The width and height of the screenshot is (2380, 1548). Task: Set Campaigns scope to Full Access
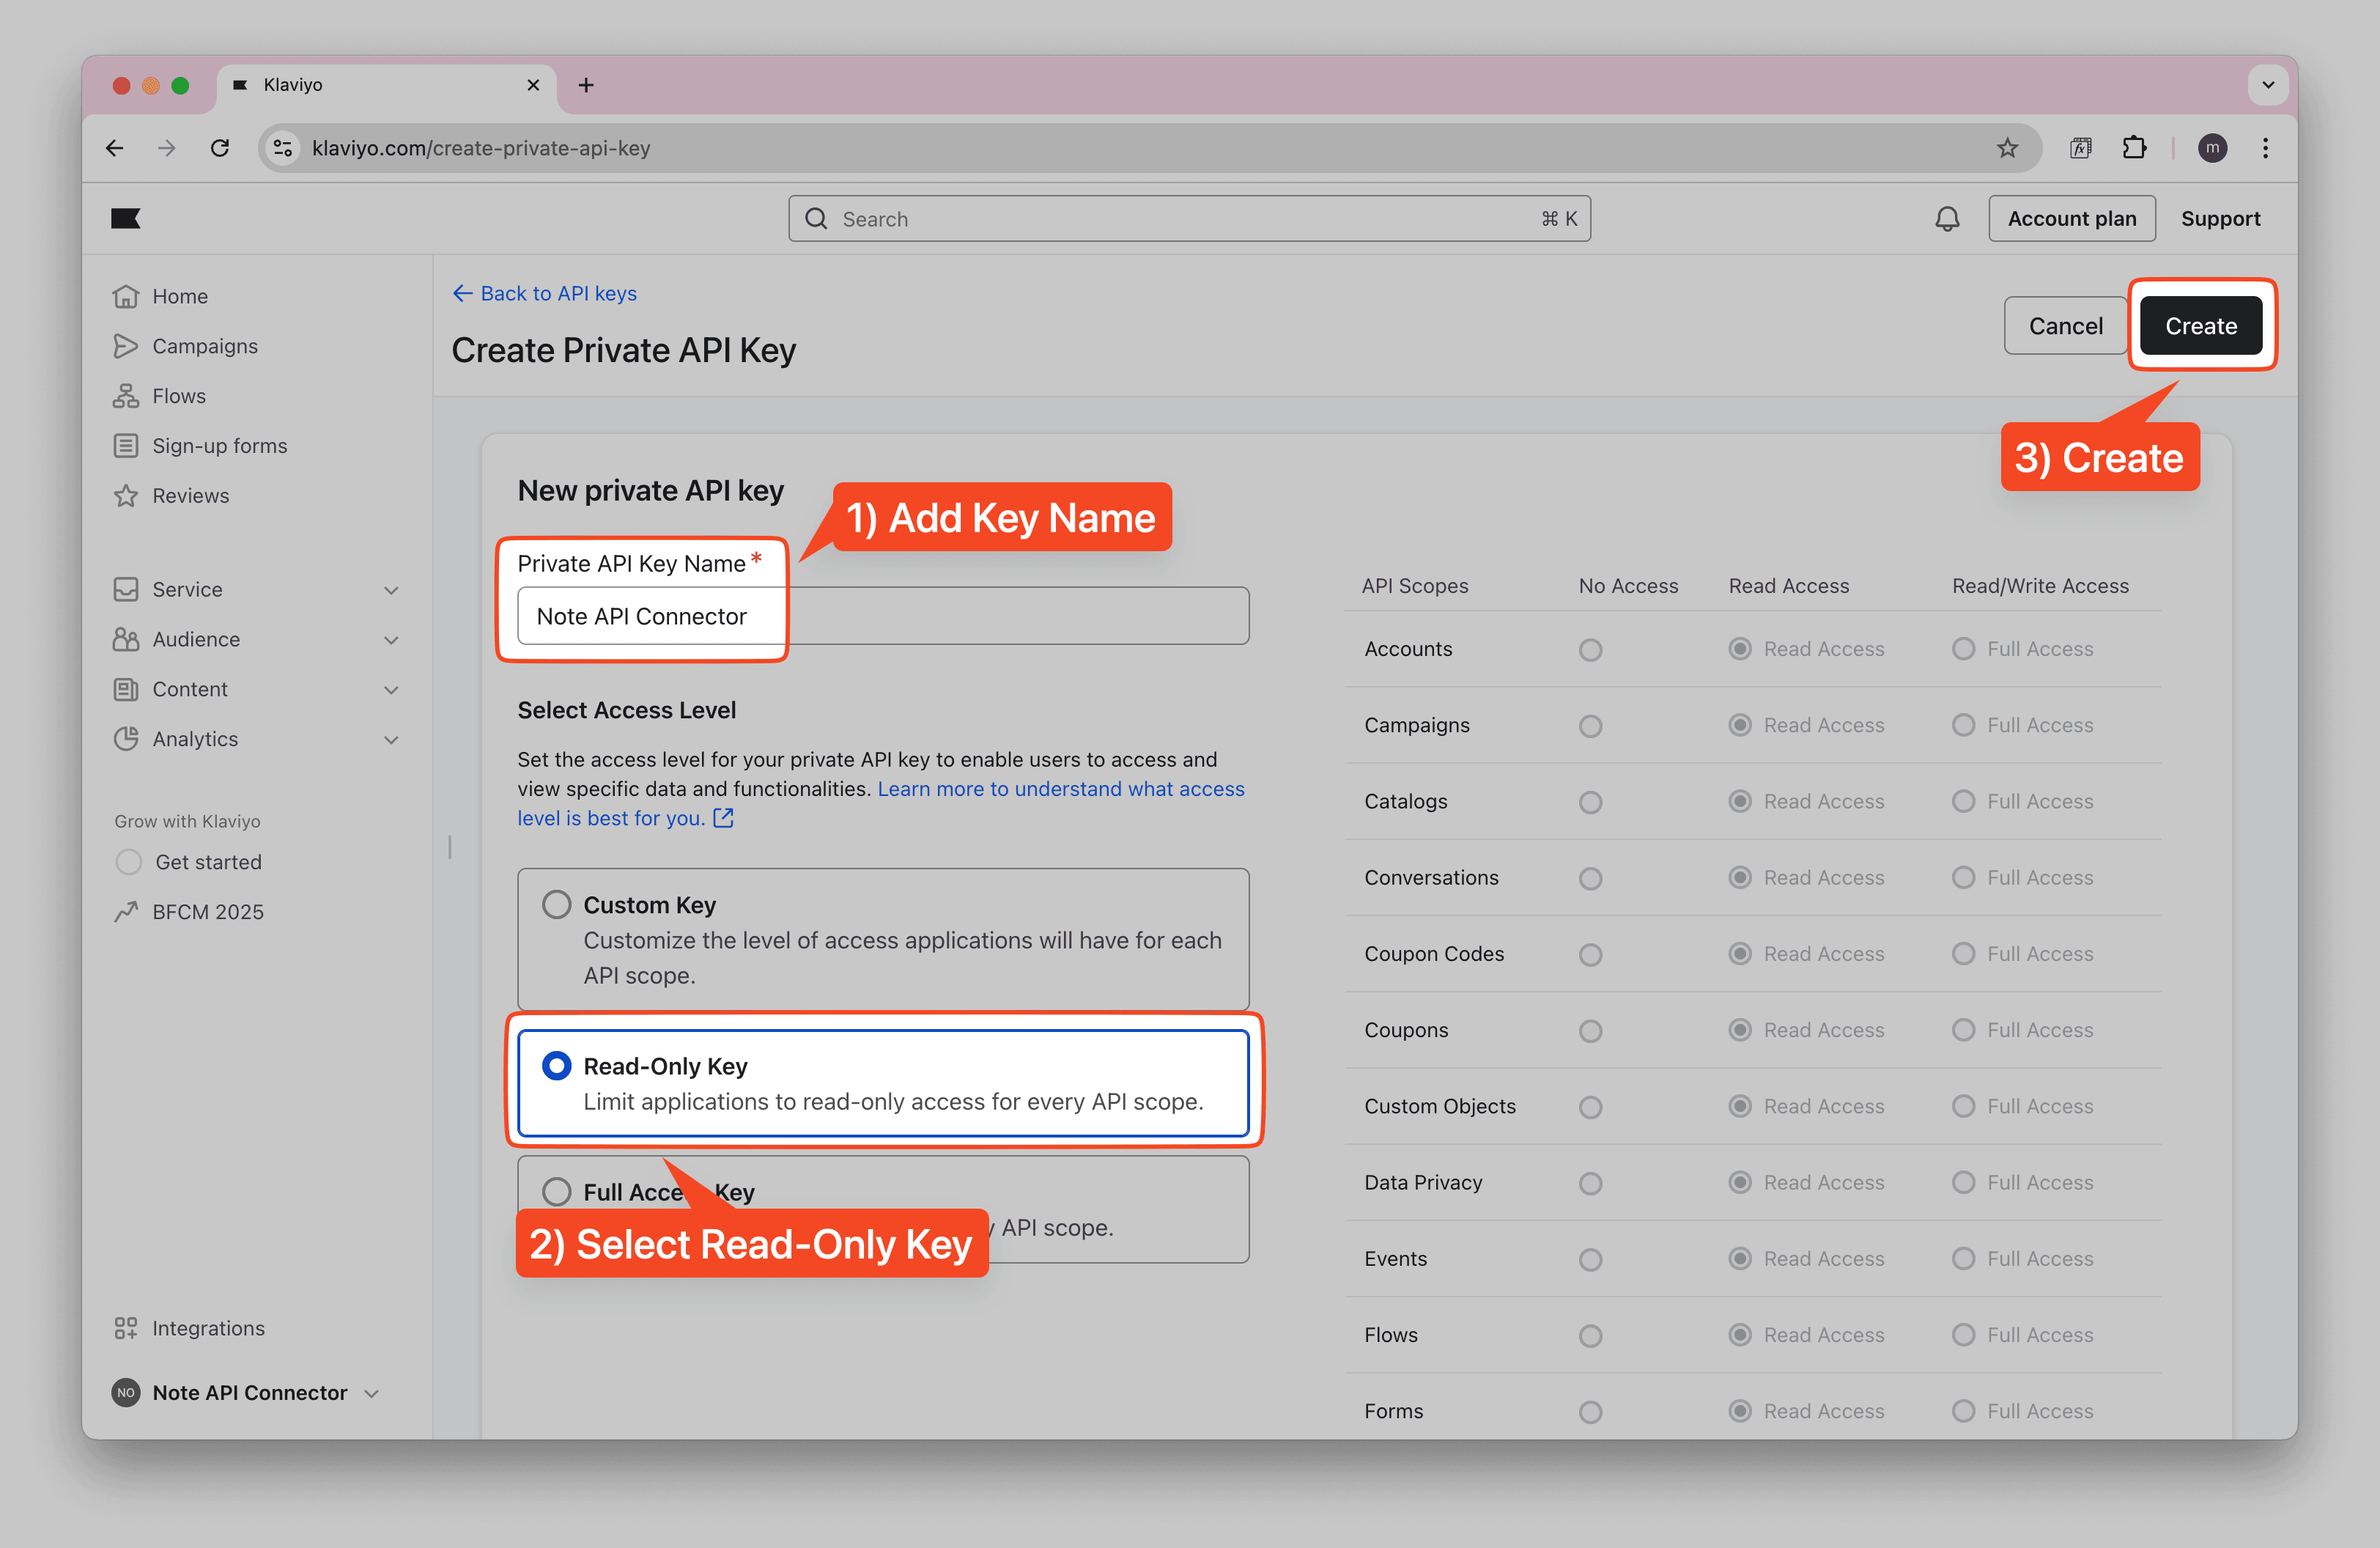coord(1963,725)
